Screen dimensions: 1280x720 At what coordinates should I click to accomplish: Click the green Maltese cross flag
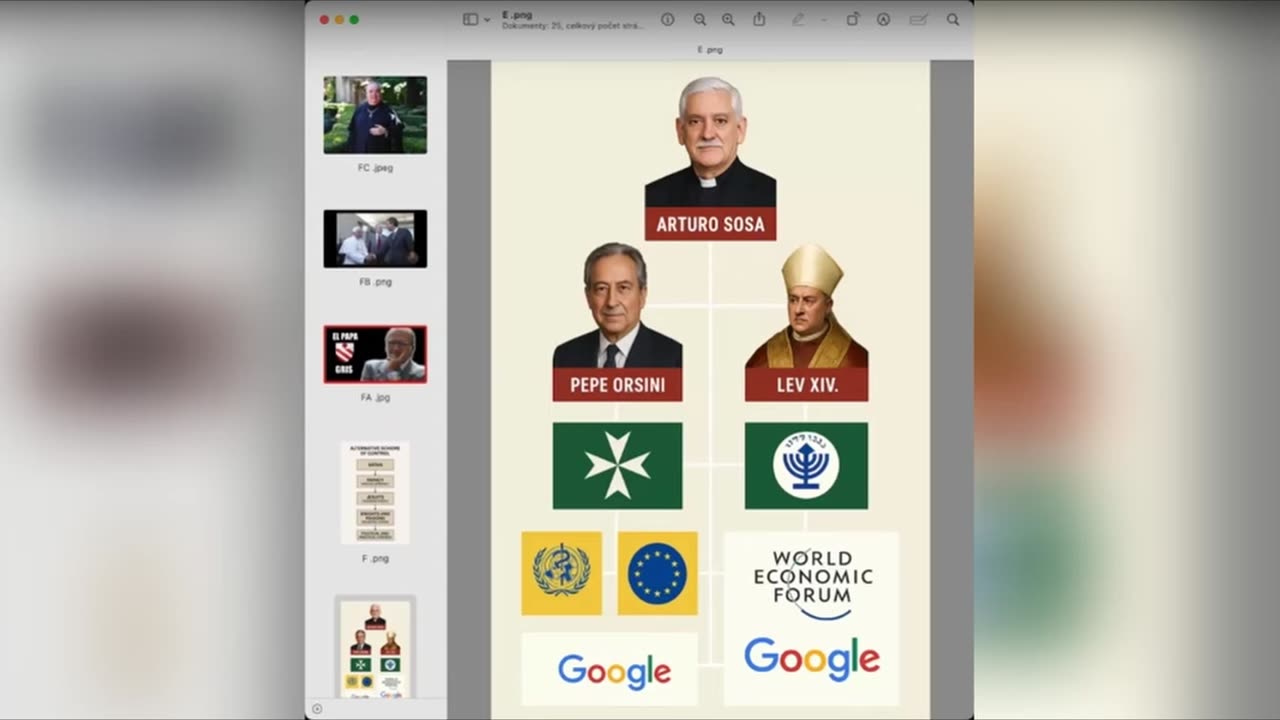coord(617,466)
